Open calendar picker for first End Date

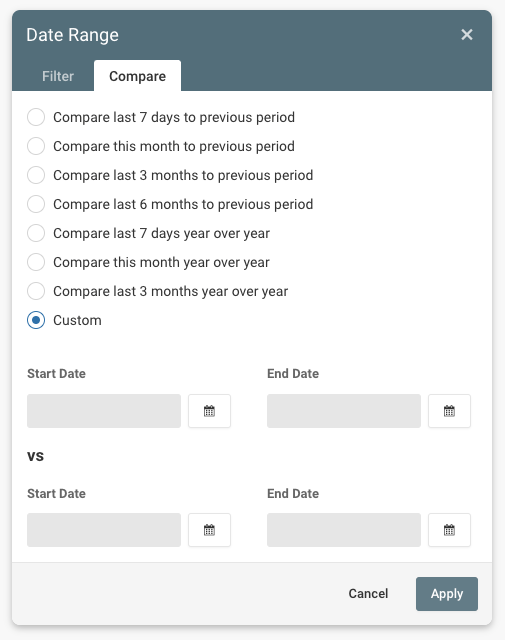pos(449,411)
